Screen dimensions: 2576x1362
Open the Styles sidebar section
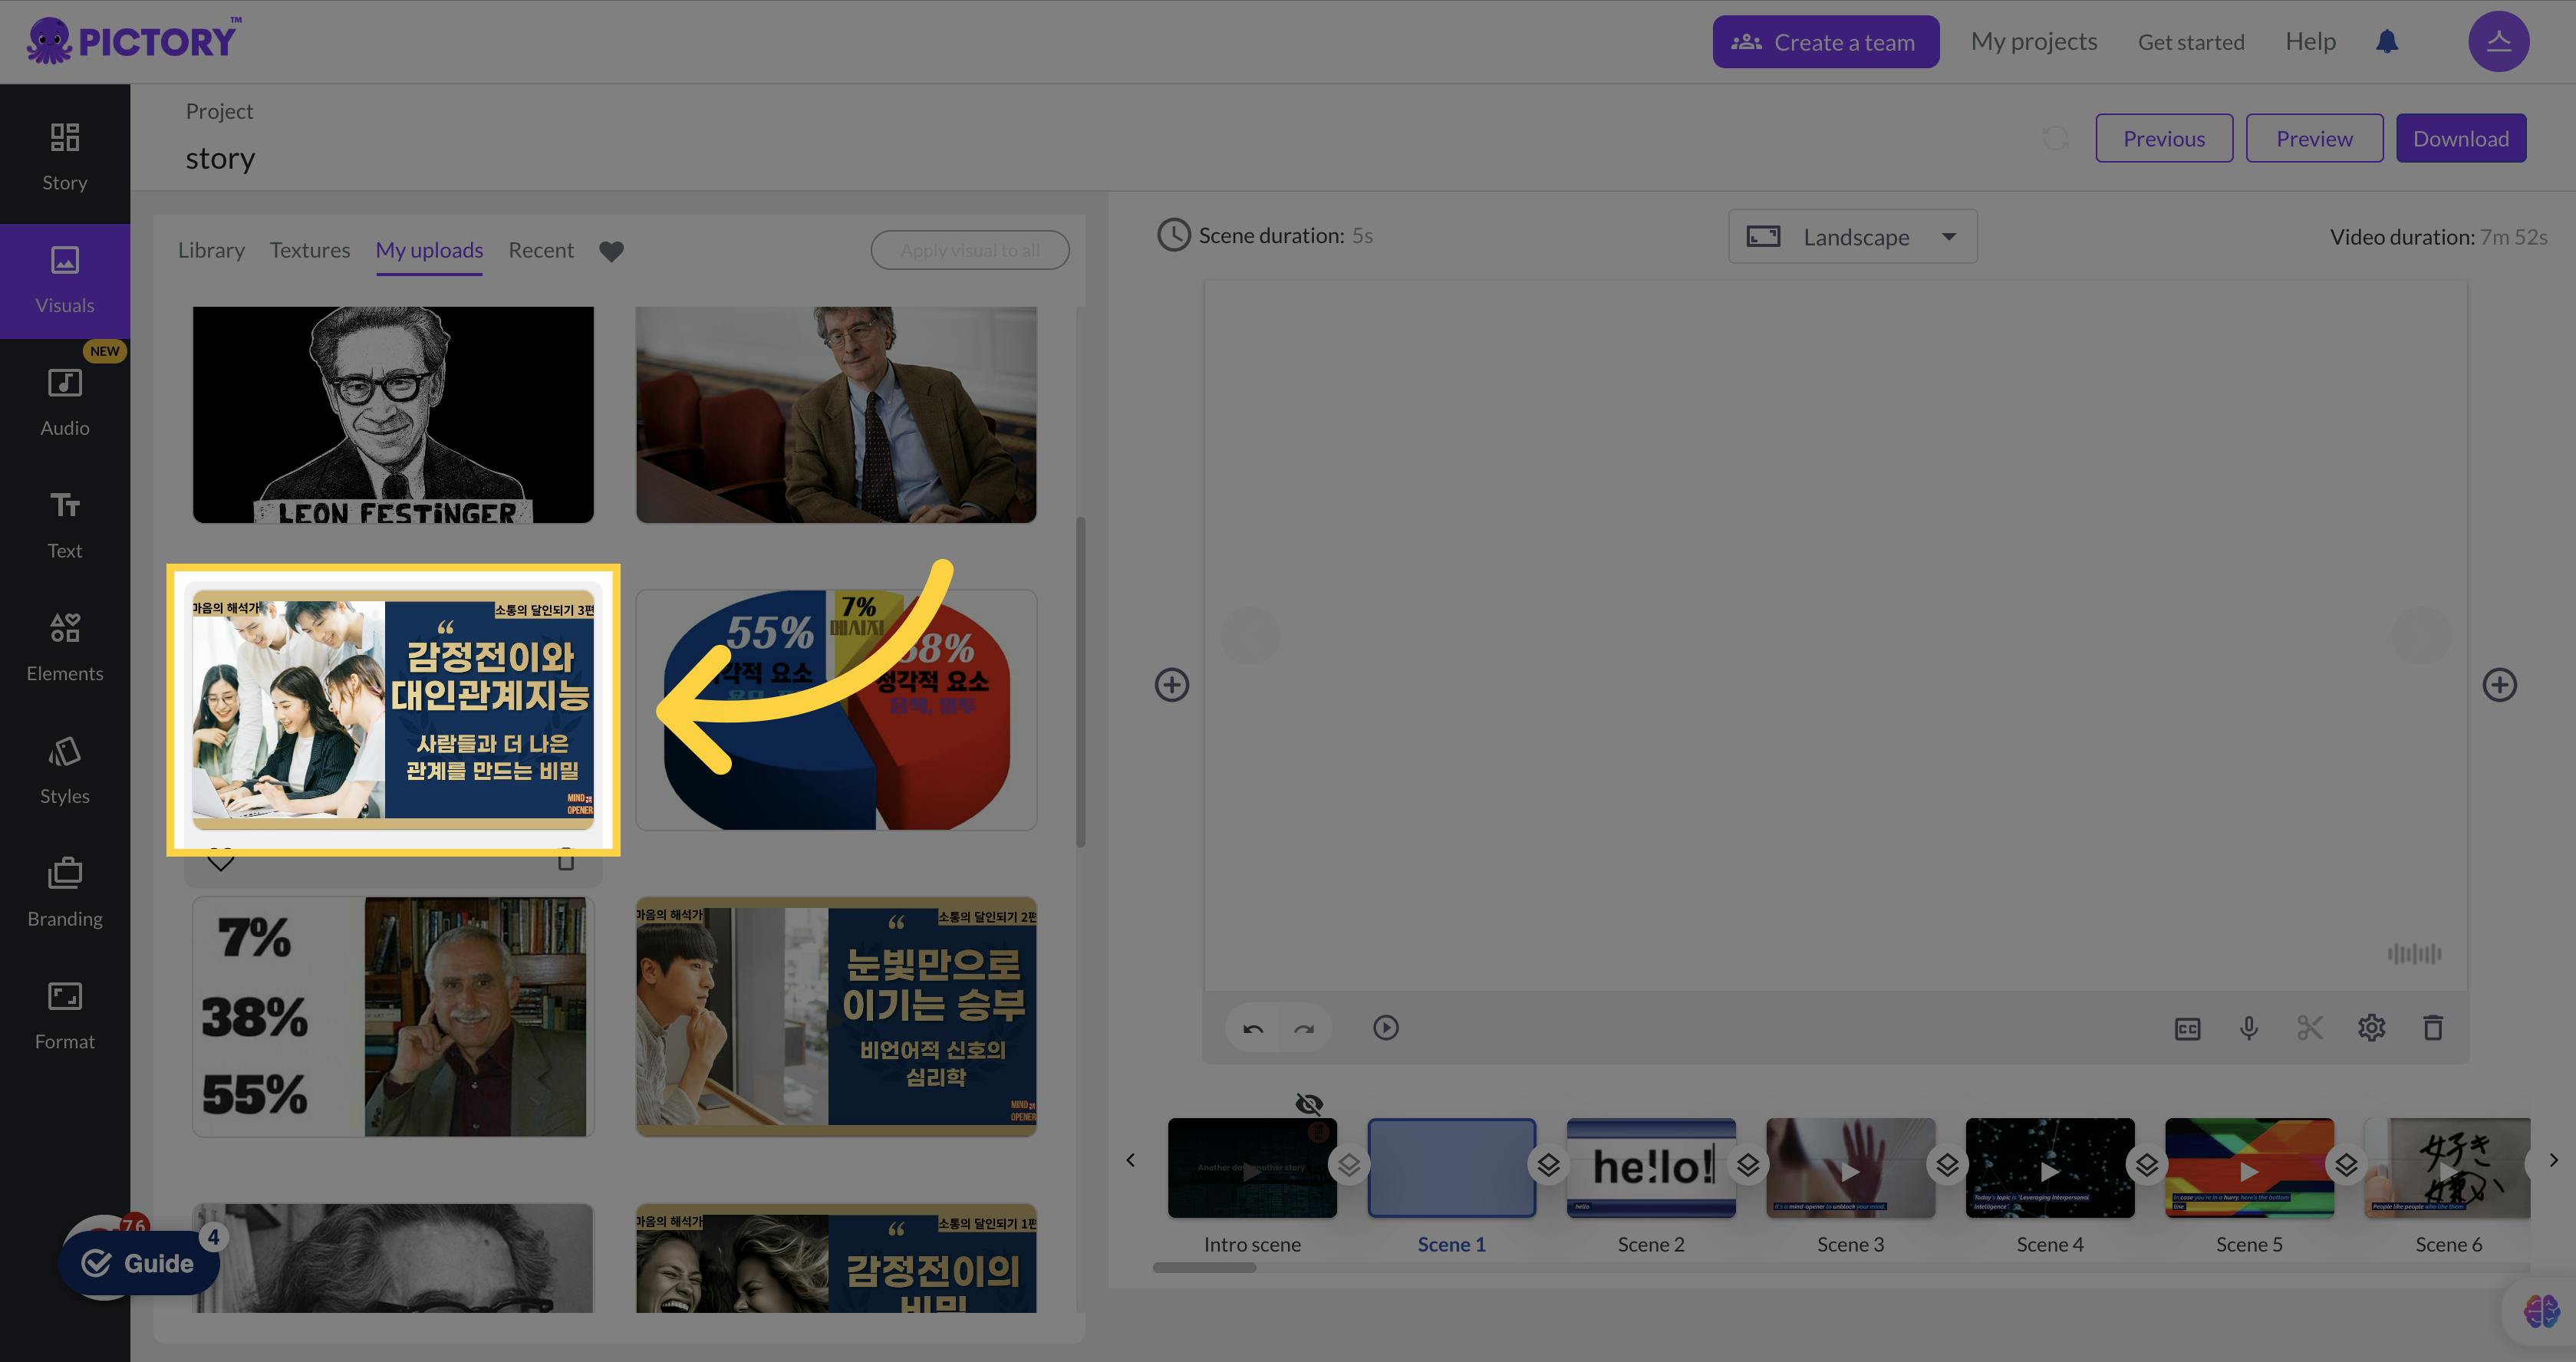pos(65,771)
